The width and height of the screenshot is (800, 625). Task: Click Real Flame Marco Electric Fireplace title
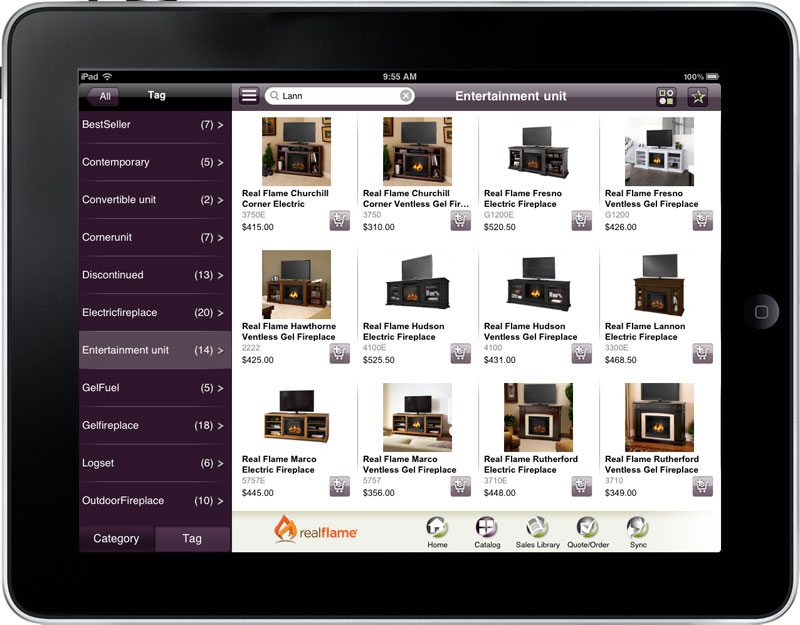[279, 464]
